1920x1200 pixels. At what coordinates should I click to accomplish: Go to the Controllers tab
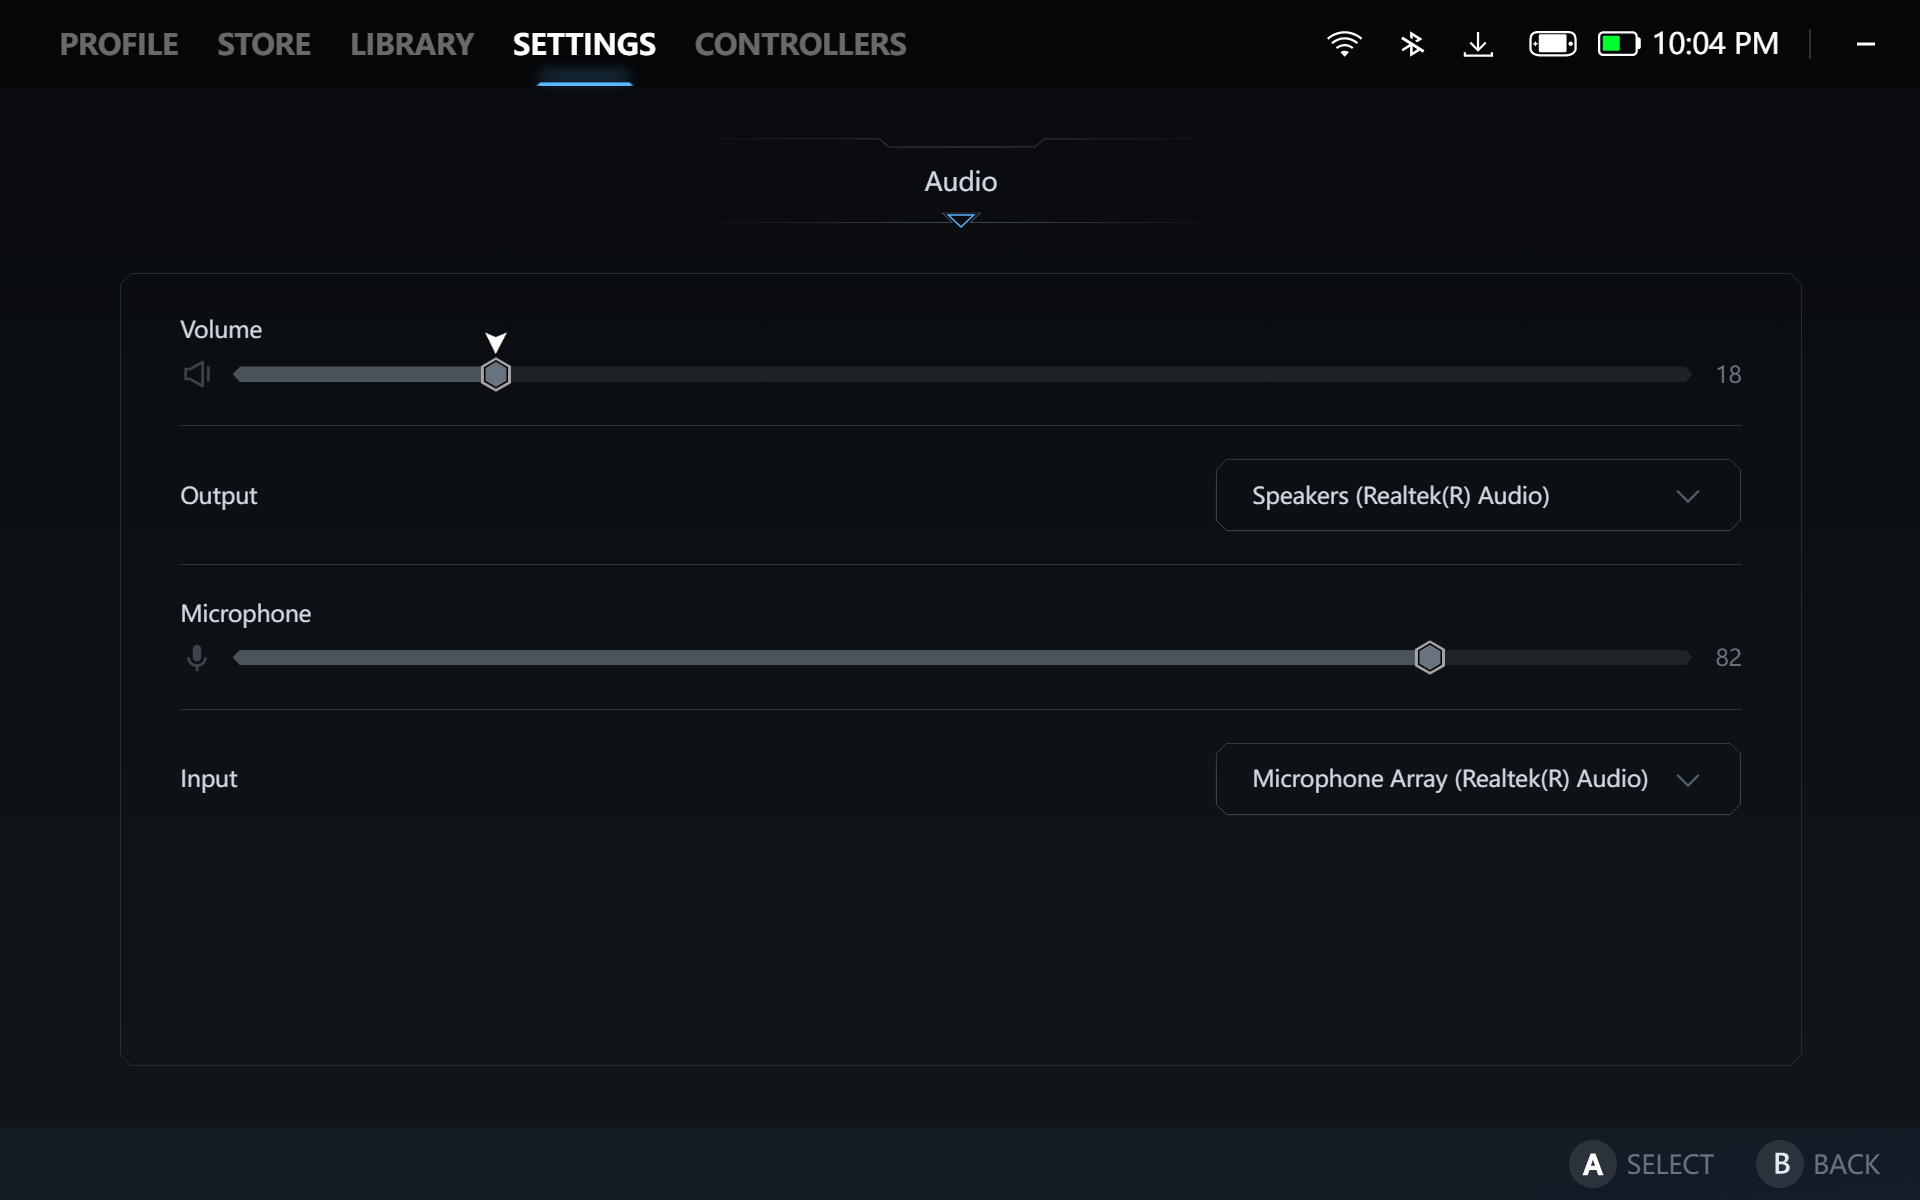point(800,44)
